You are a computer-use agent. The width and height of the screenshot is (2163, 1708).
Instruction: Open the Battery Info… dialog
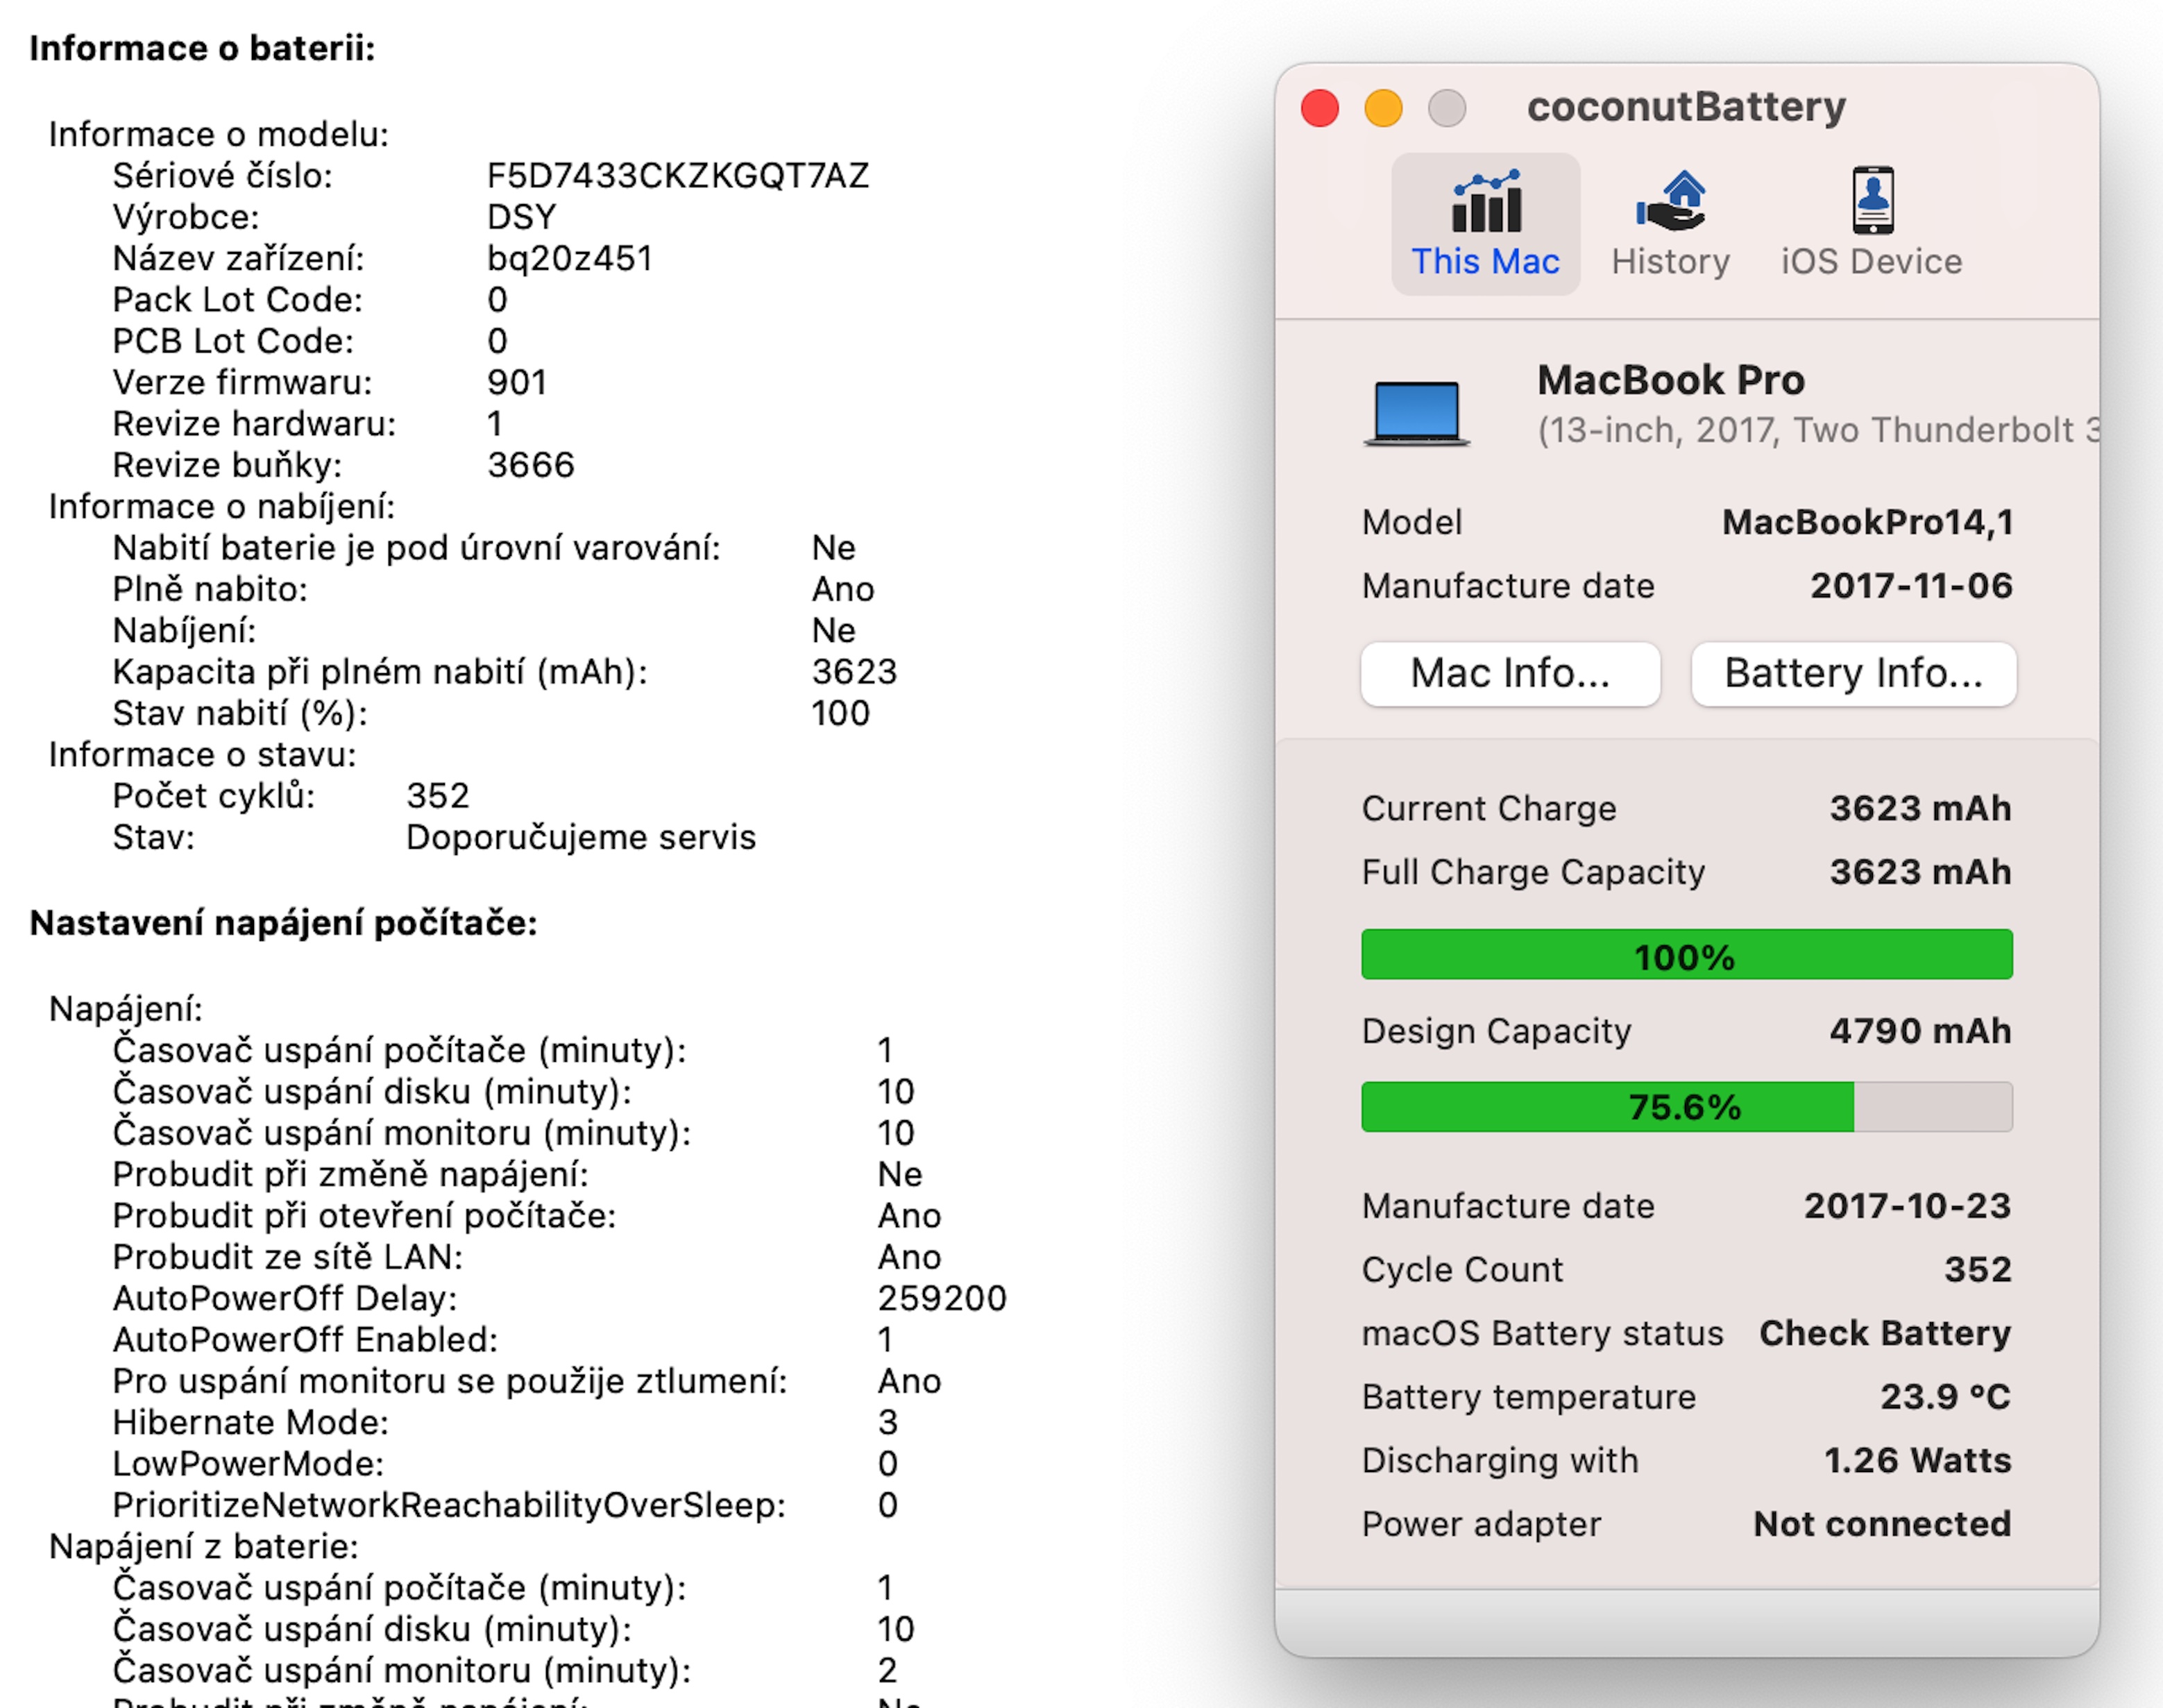tap(1853, 674)
